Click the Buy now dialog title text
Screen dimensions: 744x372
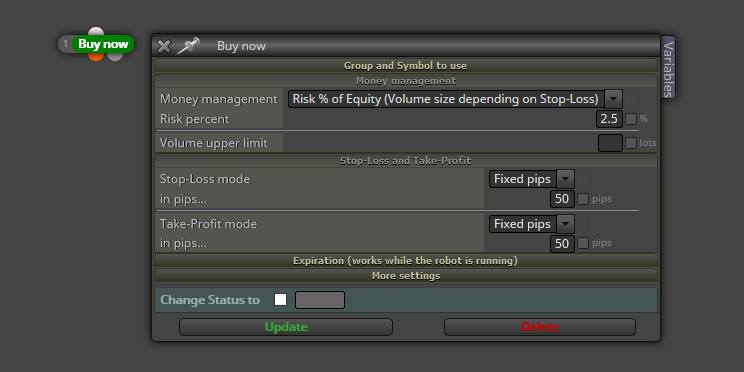pyautogui.click(x=242, y=46)
